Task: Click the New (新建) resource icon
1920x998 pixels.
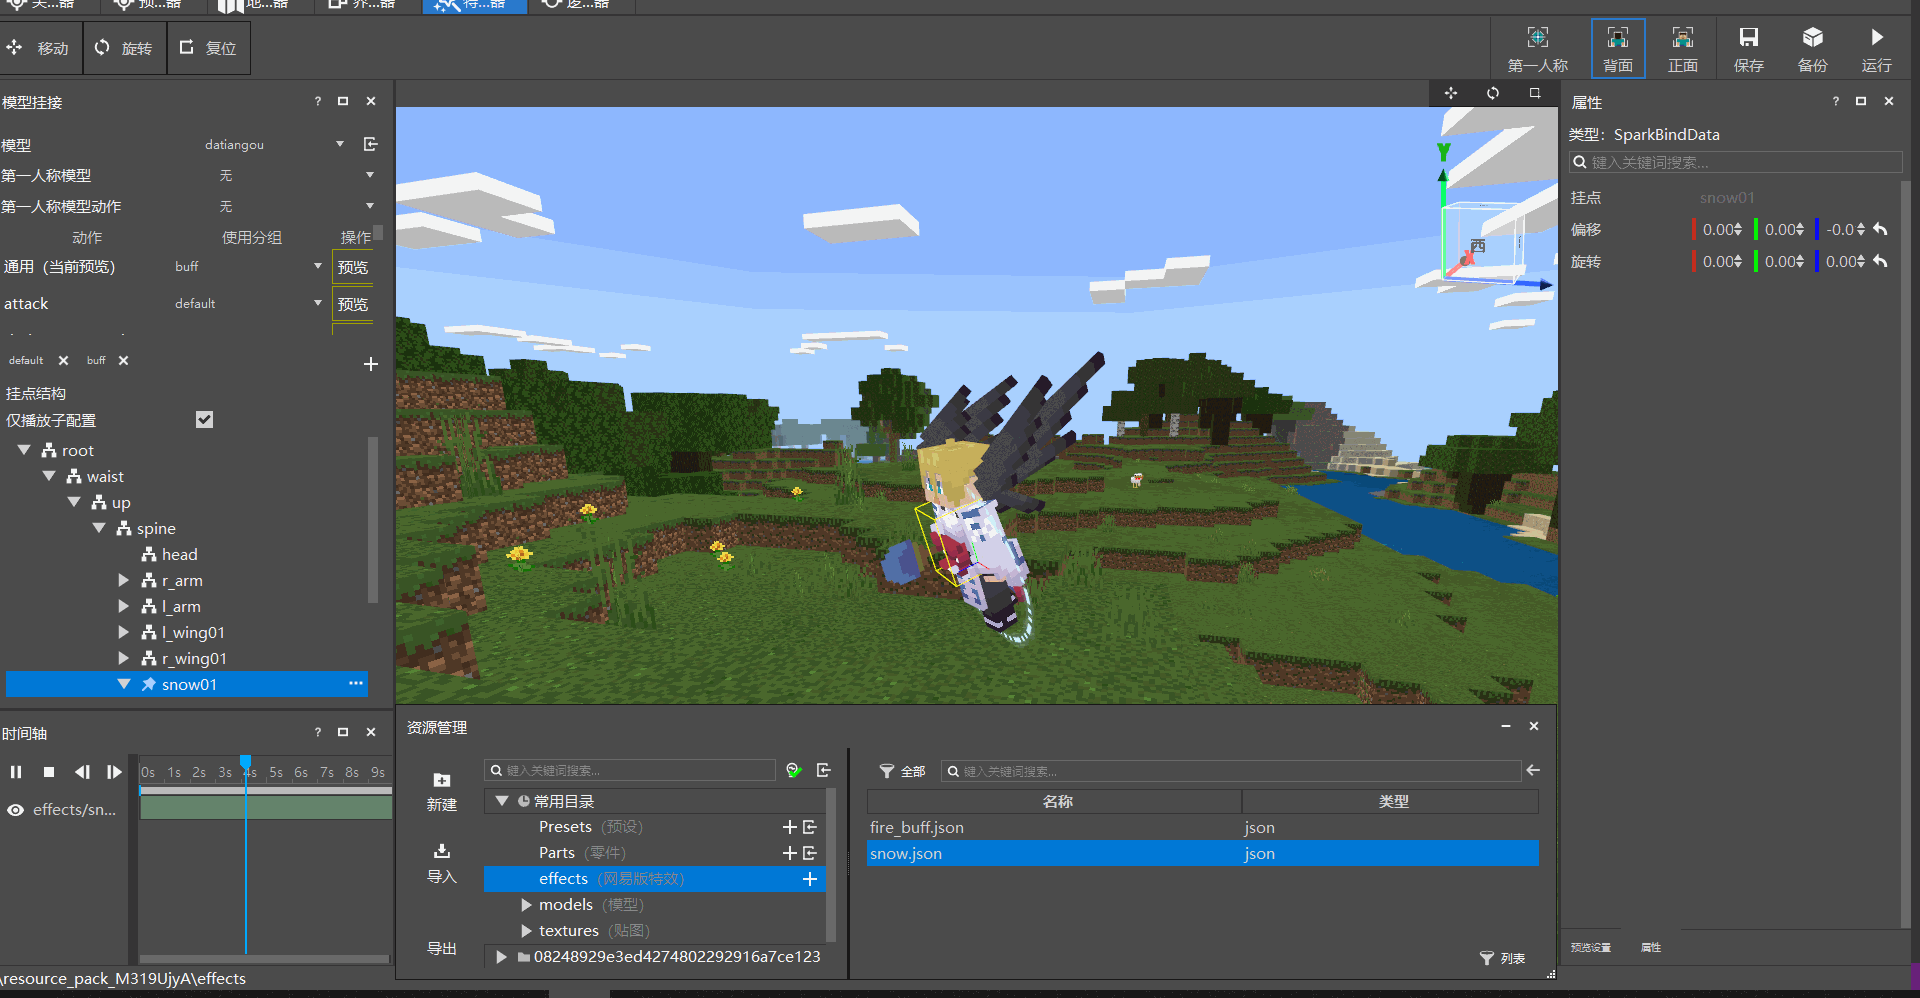Action: tap(442, 780)
